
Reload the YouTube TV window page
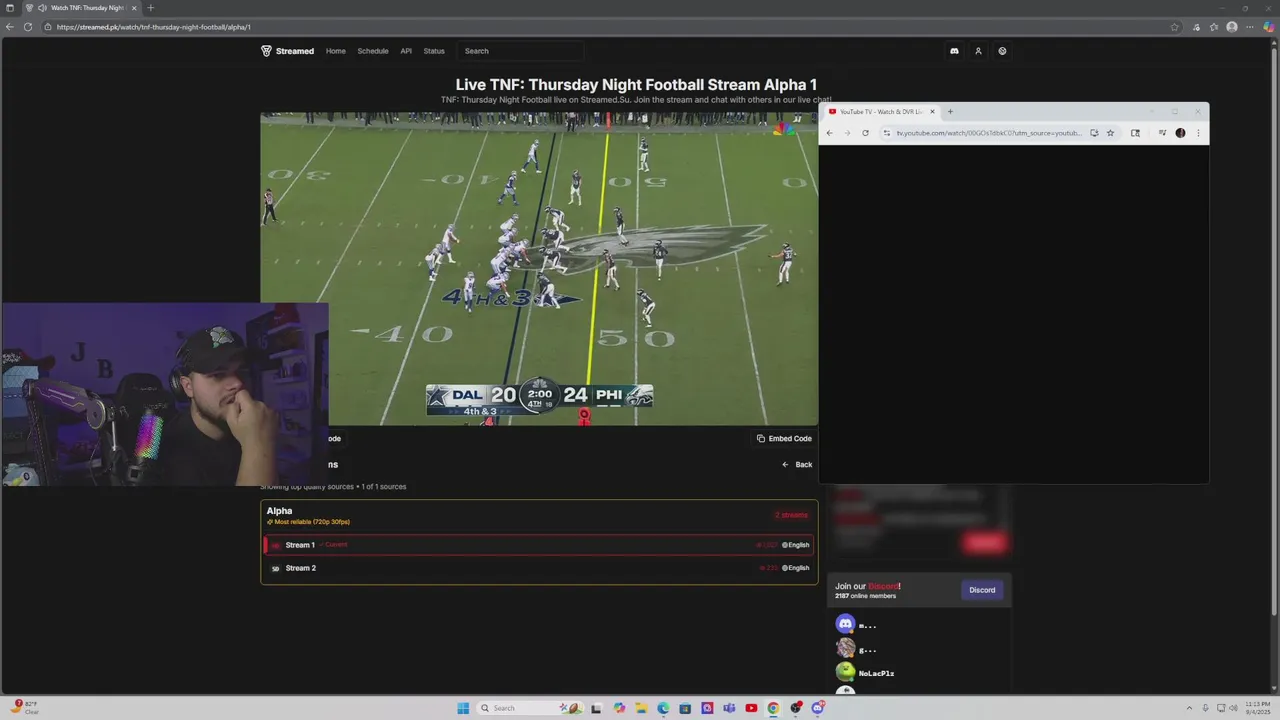[x=865, y=133]
